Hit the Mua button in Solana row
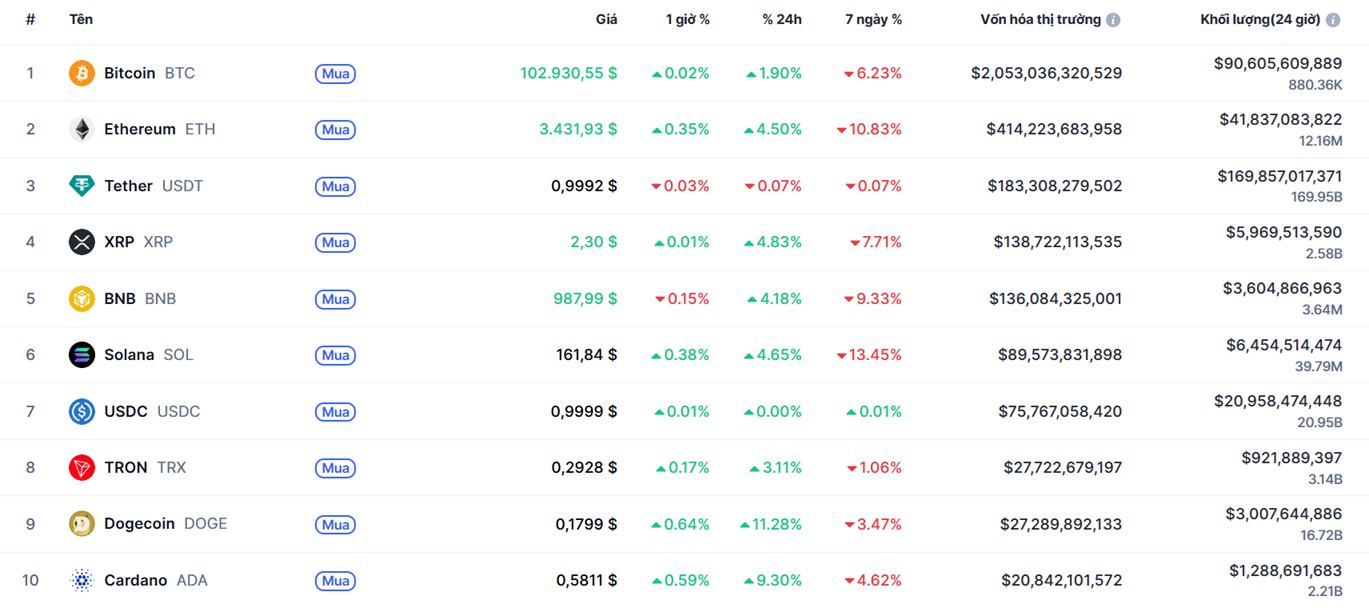This screenshot has height=608, width=1369. tap(335, 355)
